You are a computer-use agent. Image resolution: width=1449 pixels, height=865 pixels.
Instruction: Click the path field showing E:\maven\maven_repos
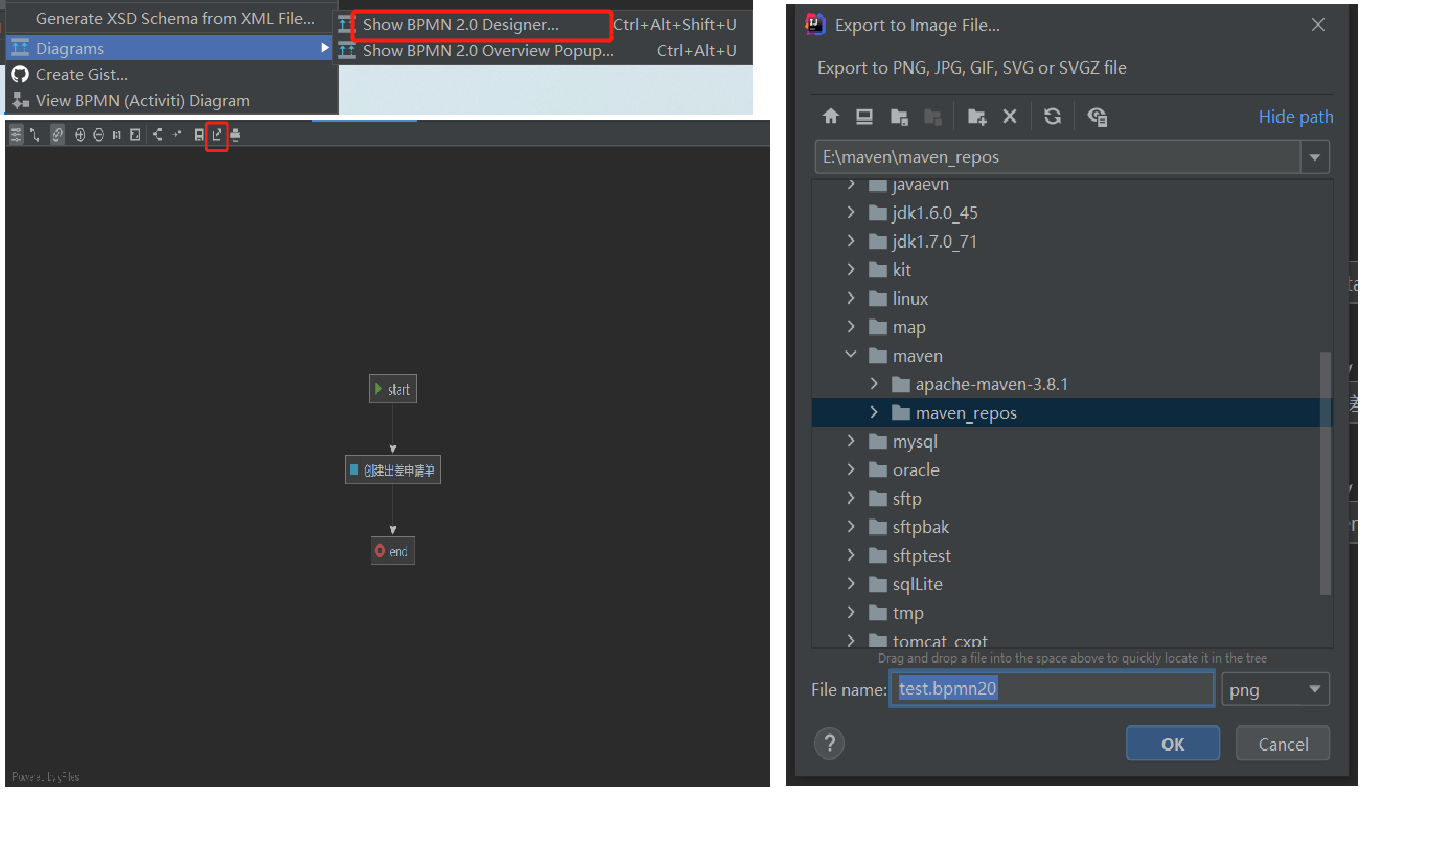tap(1057, 157)
